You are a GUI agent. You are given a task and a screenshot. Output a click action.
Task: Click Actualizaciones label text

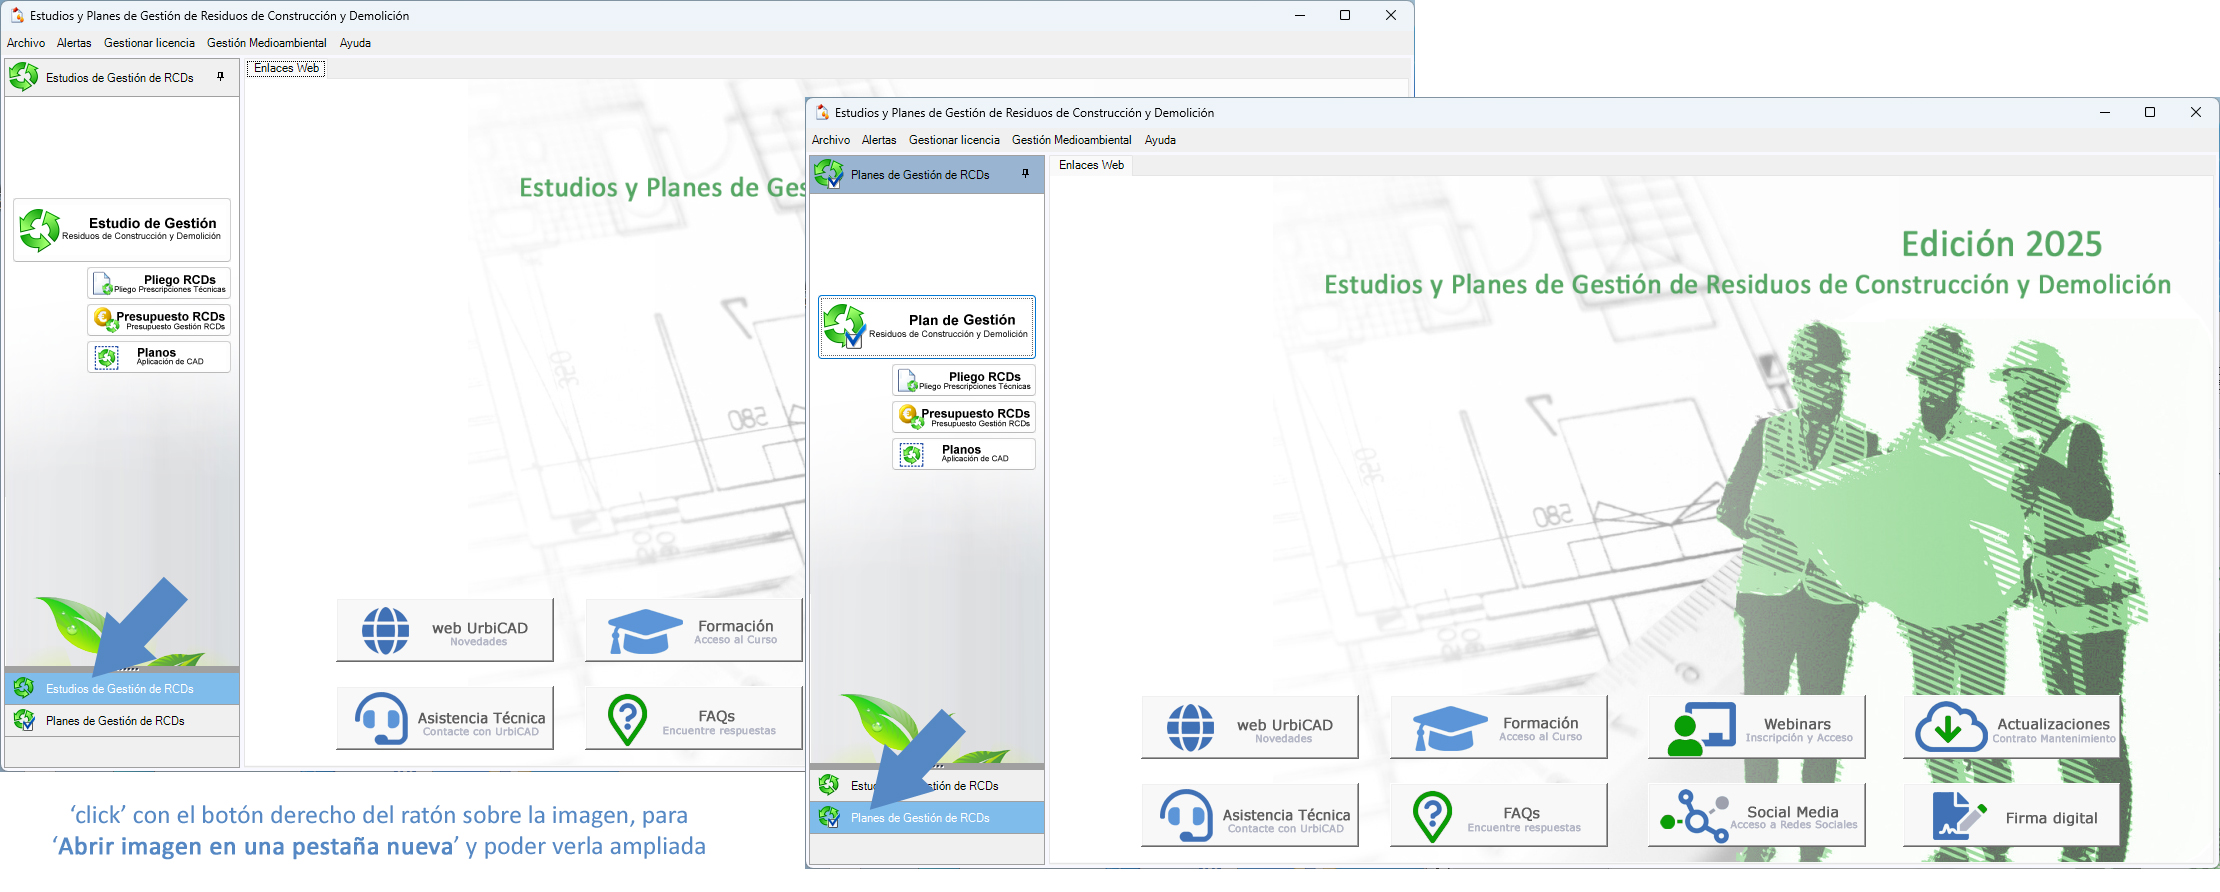pos(2053,724)
